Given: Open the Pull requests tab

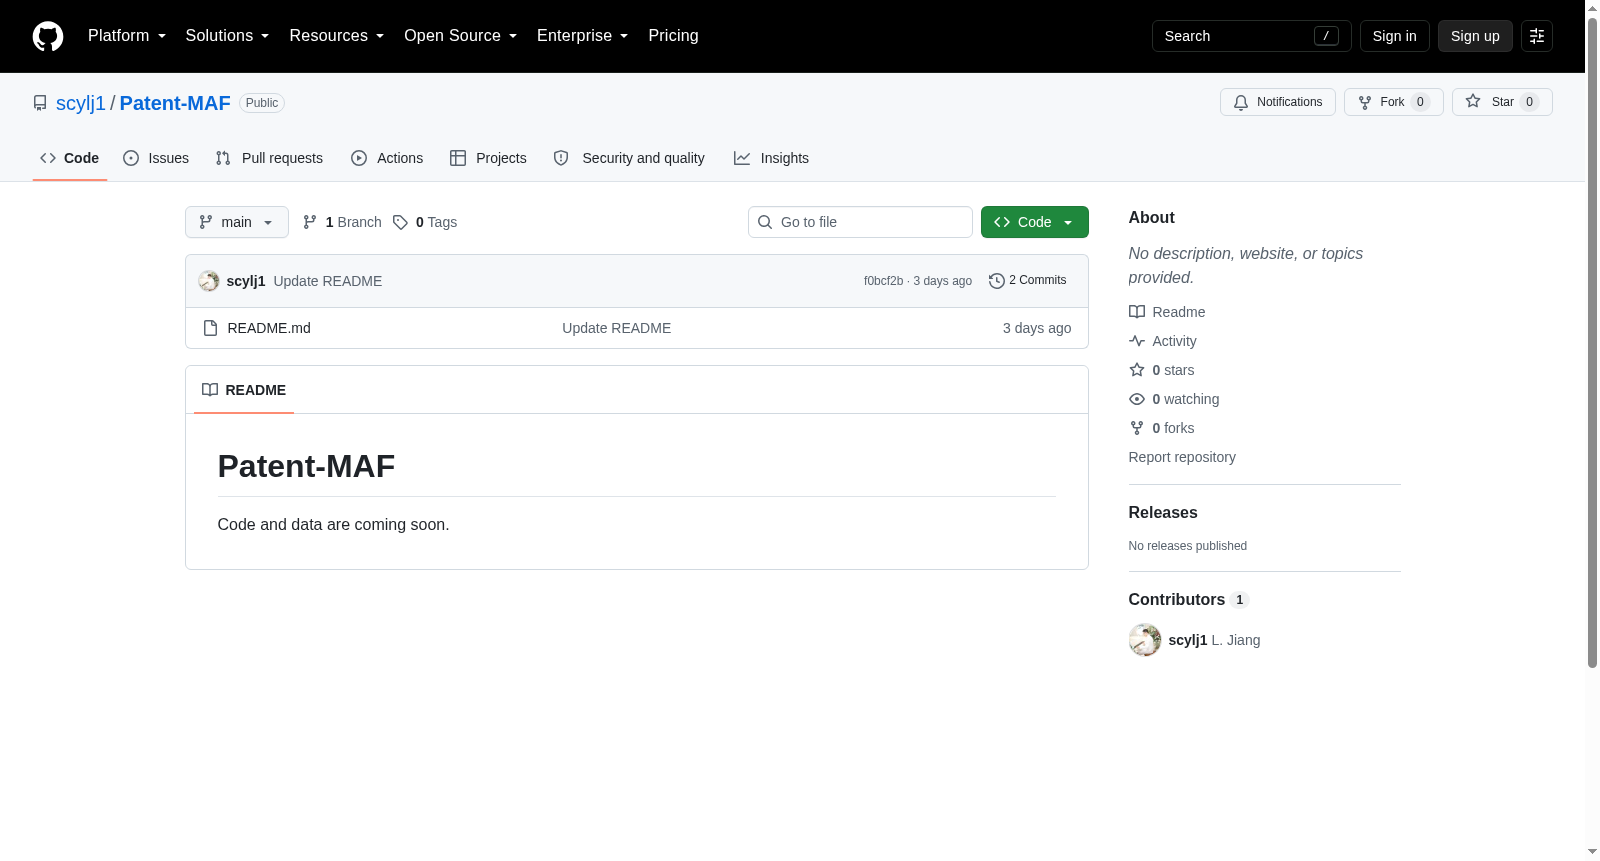Looking at the screenshot, I should [269, 158].
